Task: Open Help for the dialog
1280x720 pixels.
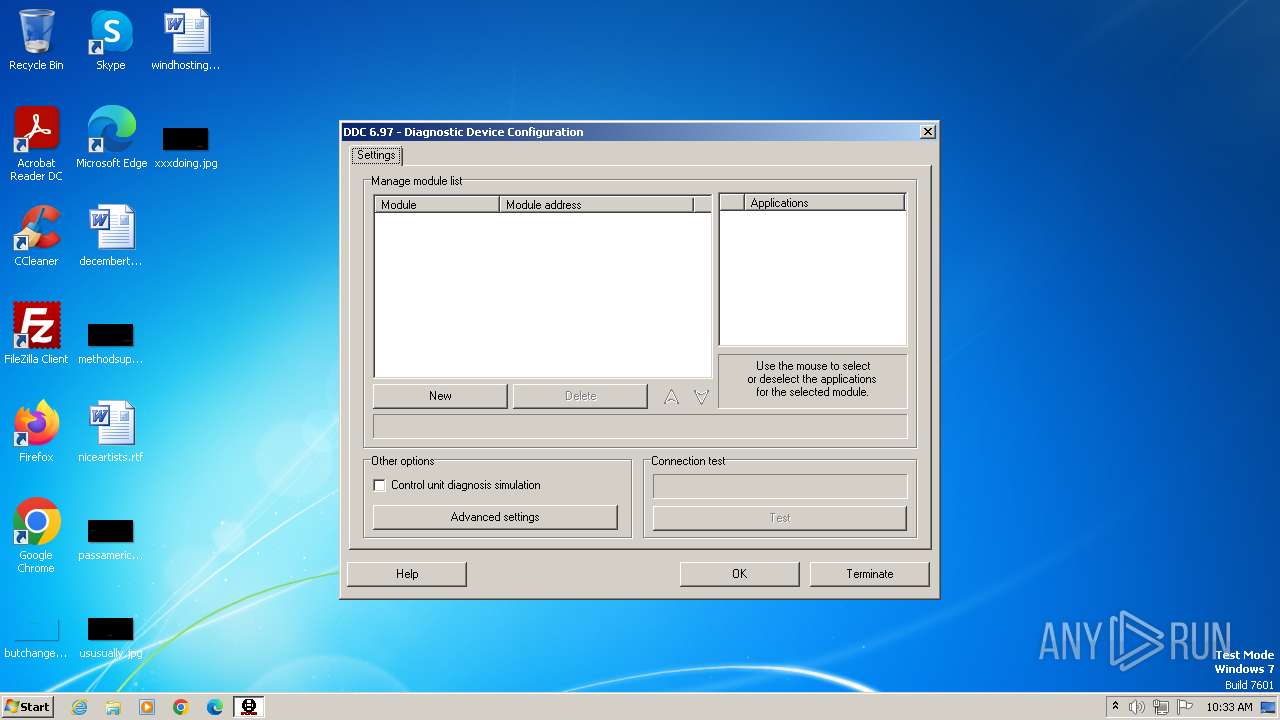Action: pyautogui.click(x=407, y=574)
